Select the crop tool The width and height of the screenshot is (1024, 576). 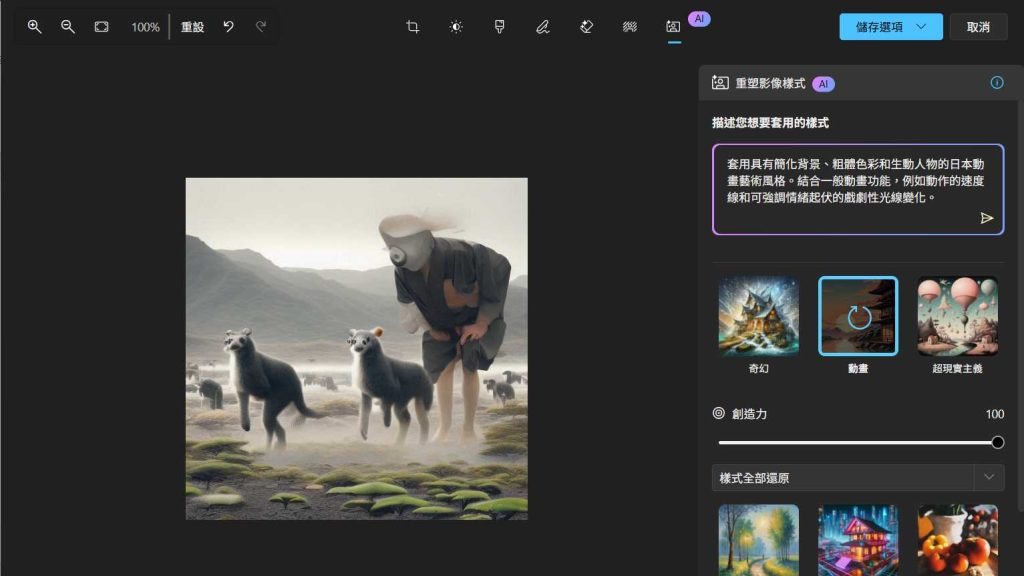tap(413, 27)
